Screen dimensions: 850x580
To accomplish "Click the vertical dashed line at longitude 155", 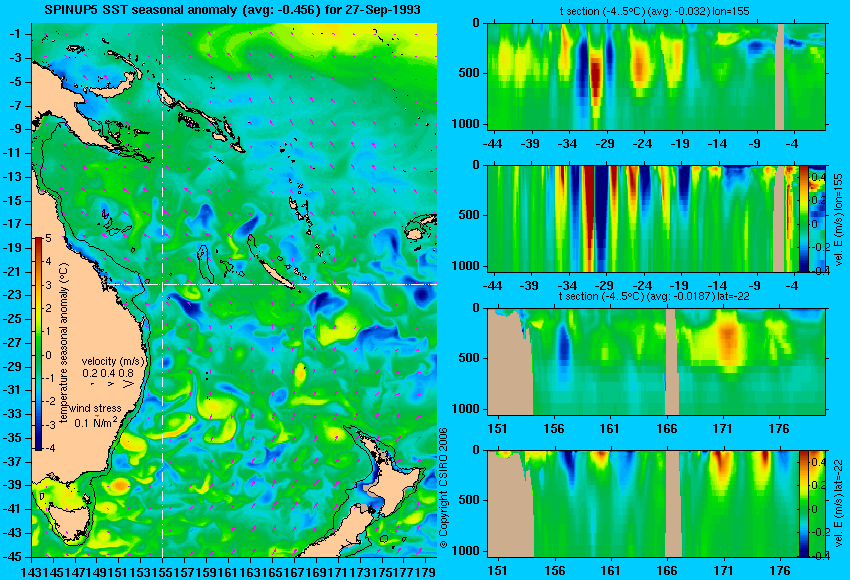I will tap(162, 290).
